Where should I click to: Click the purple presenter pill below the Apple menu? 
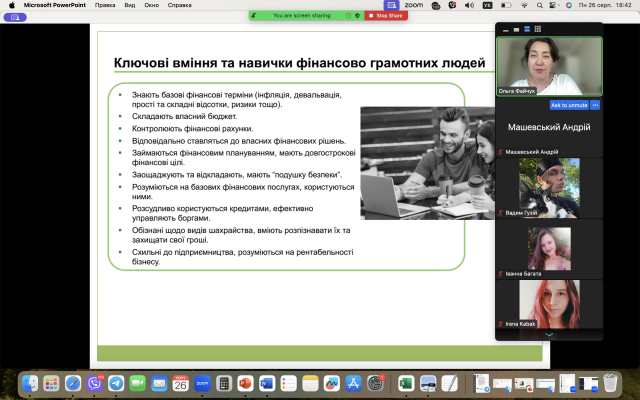coord(15,17)
